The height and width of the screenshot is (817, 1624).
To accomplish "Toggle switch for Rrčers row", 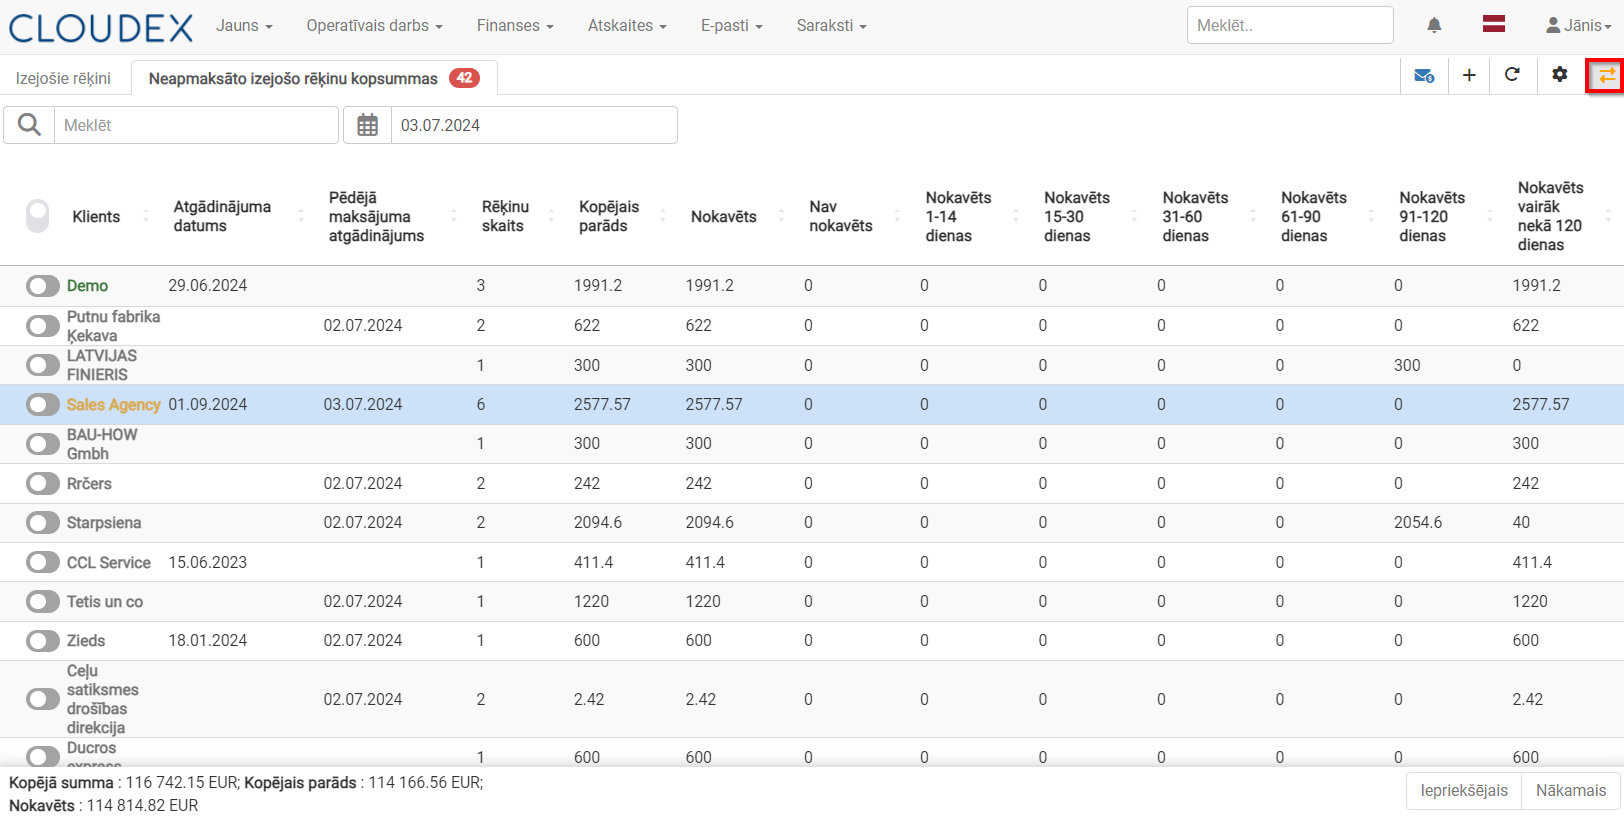I will click(x=43, y=483).
